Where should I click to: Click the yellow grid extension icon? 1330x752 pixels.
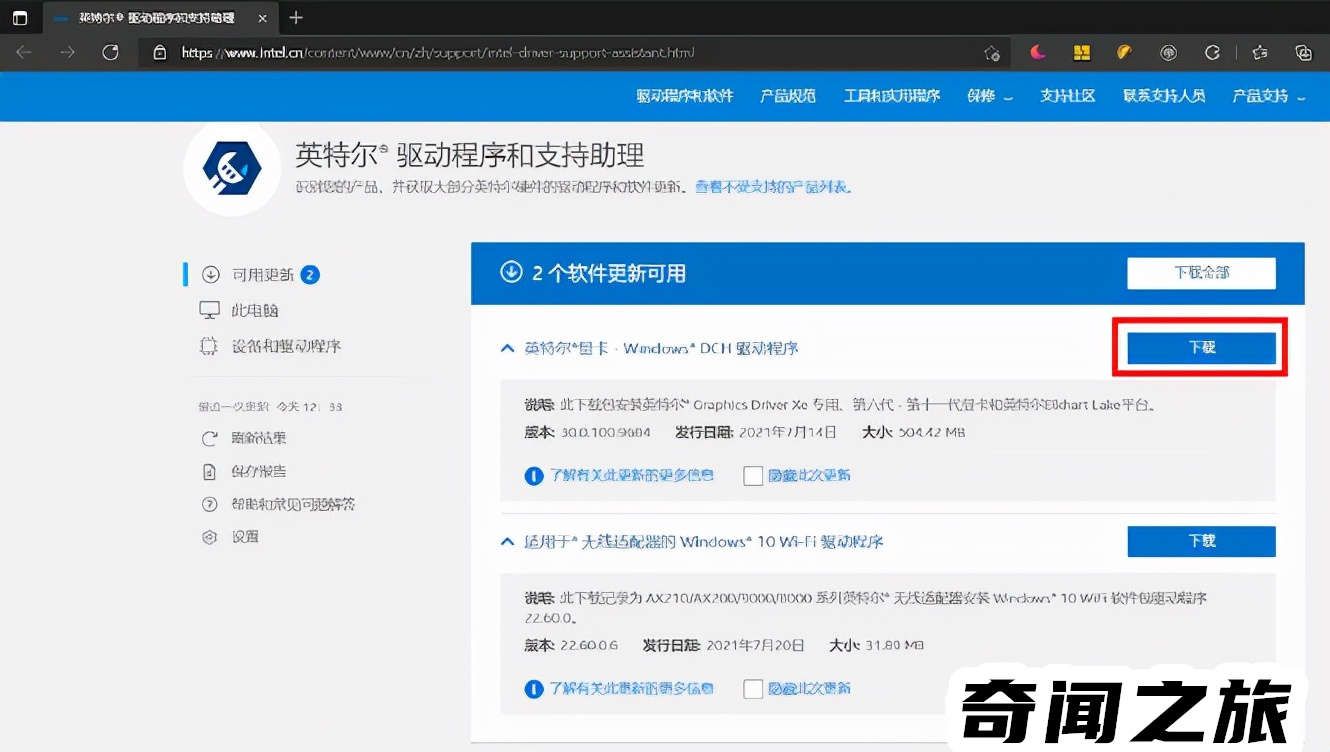pyautogui.click(x=1081, y=53)
